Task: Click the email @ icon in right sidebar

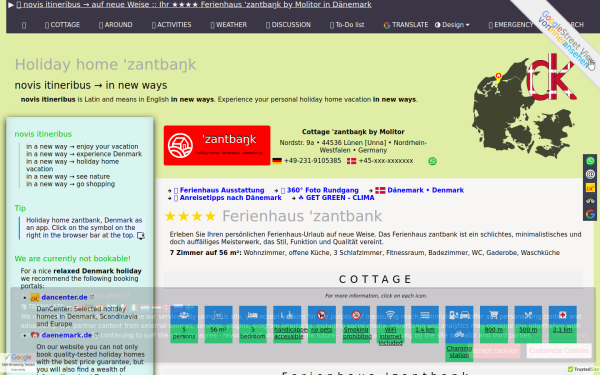Action: pos(590,174)
